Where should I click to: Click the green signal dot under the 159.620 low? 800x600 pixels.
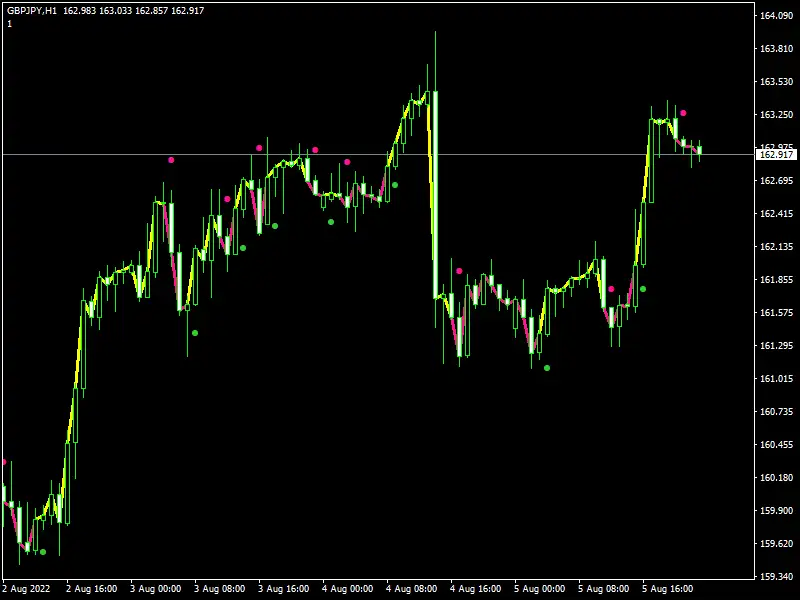43,552
